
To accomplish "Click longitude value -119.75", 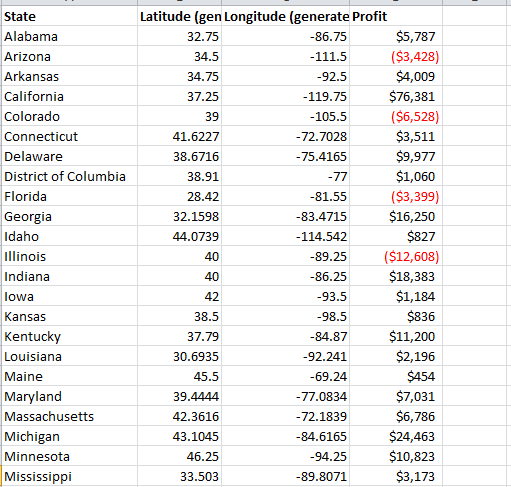I will tap(285, 96).
